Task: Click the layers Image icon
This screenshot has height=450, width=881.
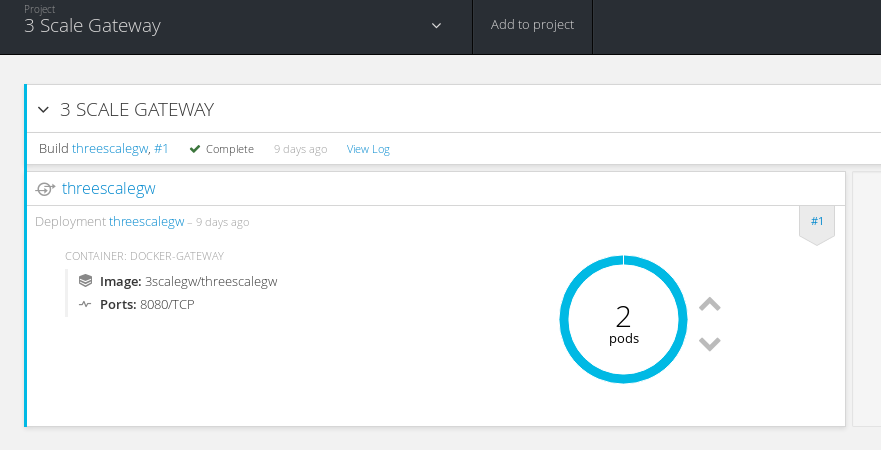Action: [x=85, y=280]
